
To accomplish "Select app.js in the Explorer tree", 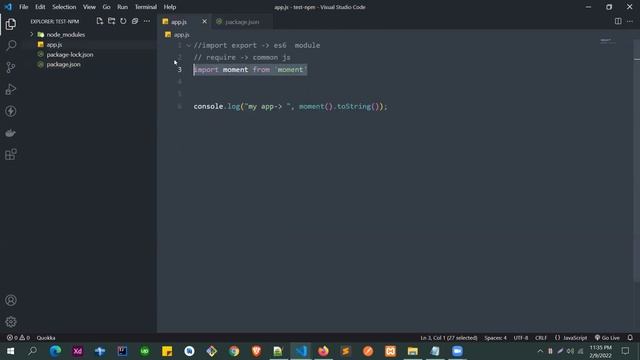I will (x=54, y=44).
